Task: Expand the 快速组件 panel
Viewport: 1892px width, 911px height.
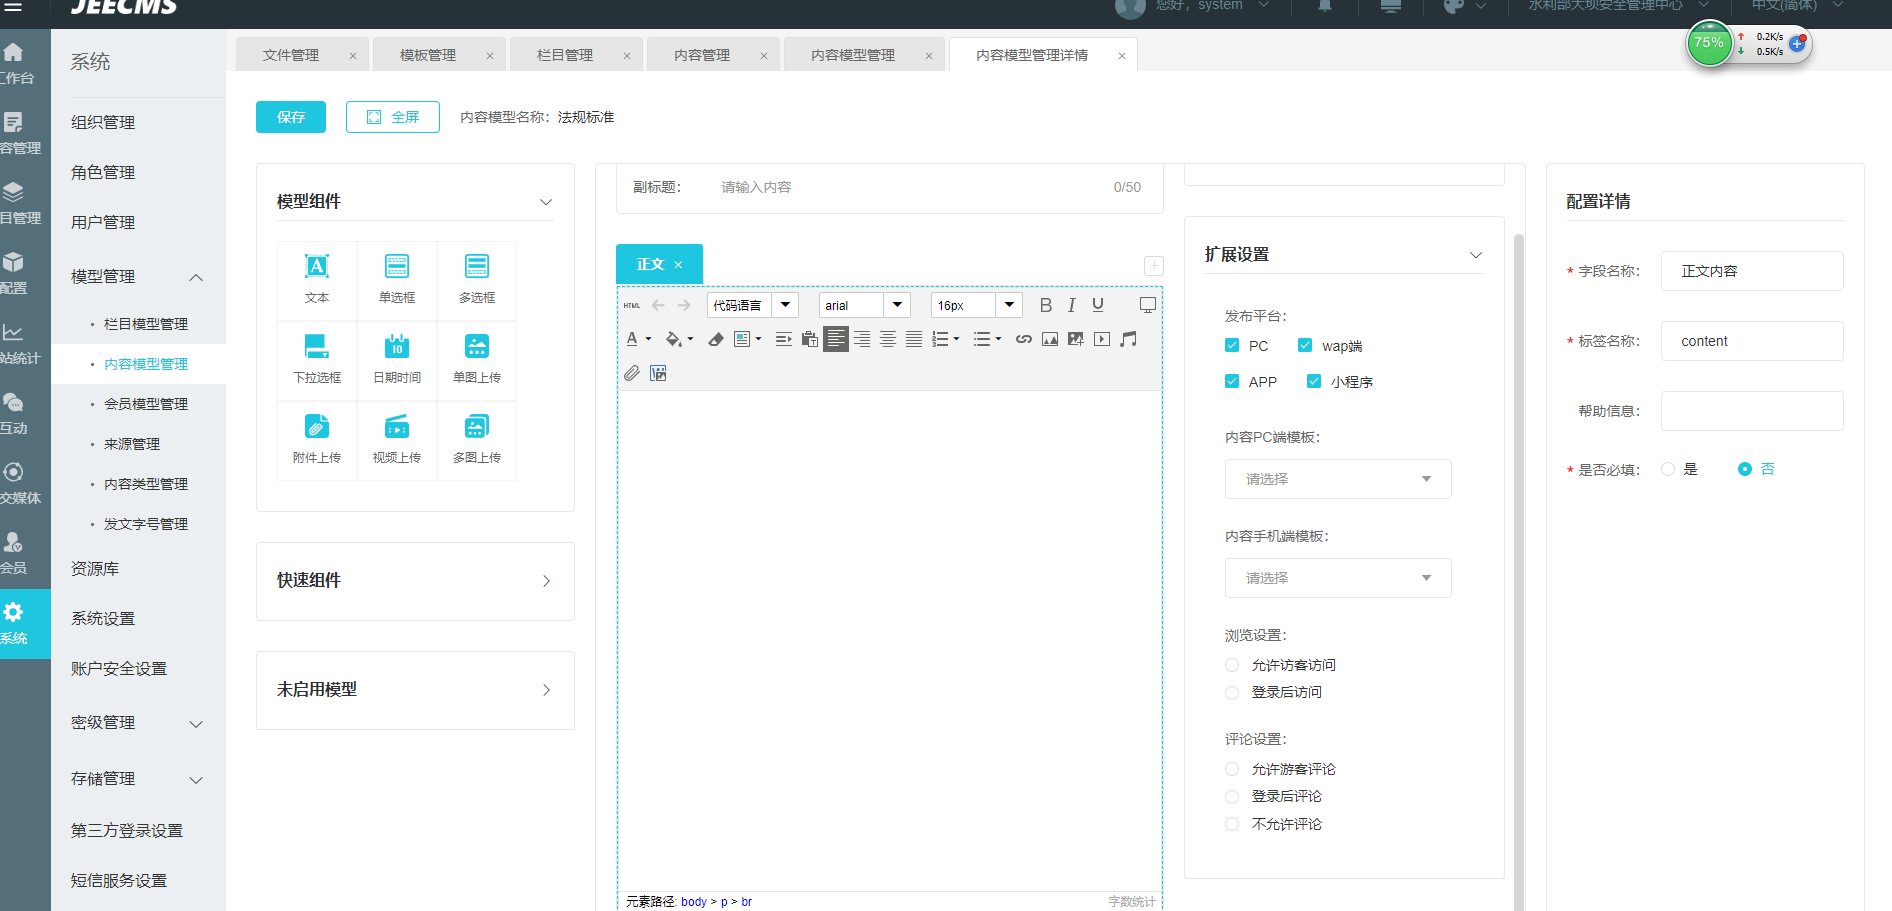Action: [415, 581]
